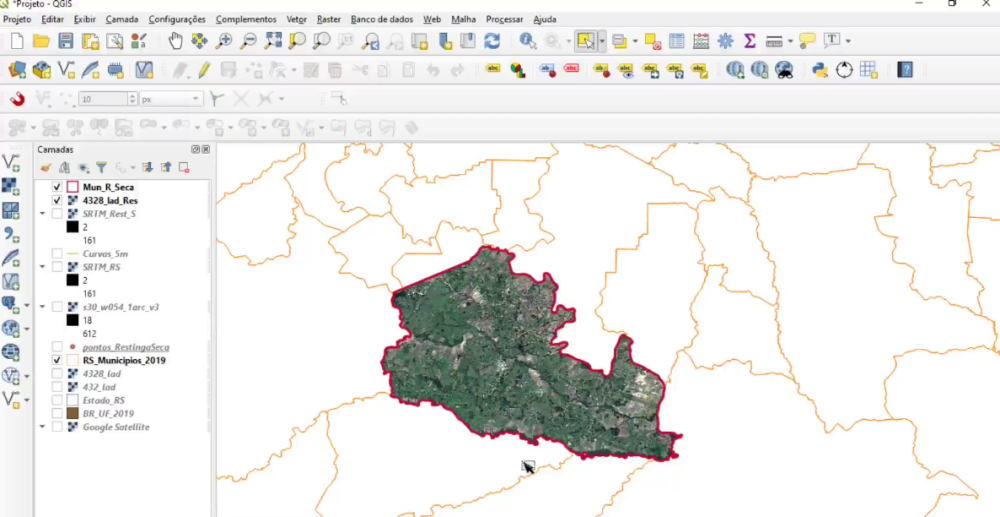The width and height of the screenshot is (1000, 517).
Task: Open the Processar menu
Action: [504, 20]
